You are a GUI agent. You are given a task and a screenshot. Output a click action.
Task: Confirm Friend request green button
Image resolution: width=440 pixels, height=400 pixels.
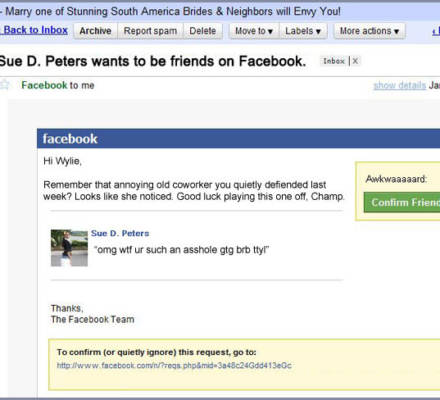402,202
